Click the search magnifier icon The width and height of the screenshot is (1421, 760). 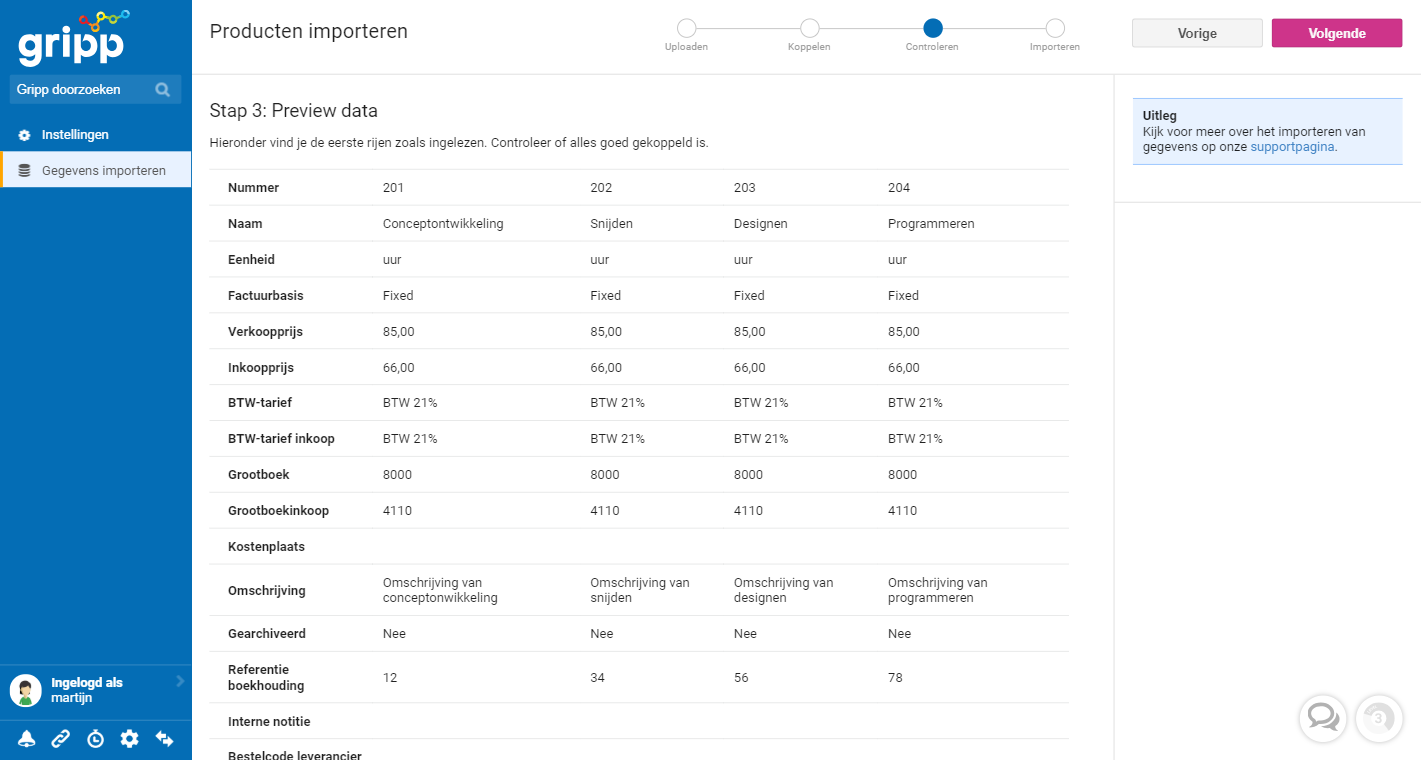point(162,90)
